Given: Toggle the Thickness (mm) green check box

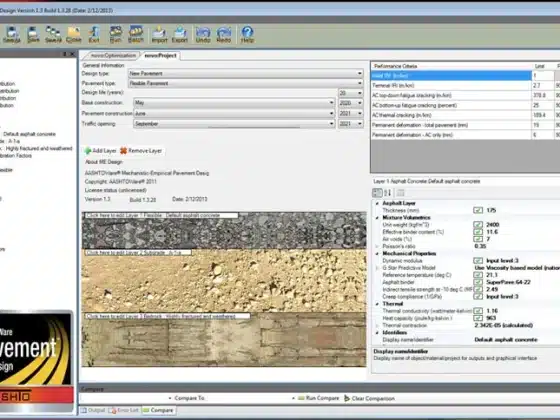Looking at the screenshot, I should [478, 210].
